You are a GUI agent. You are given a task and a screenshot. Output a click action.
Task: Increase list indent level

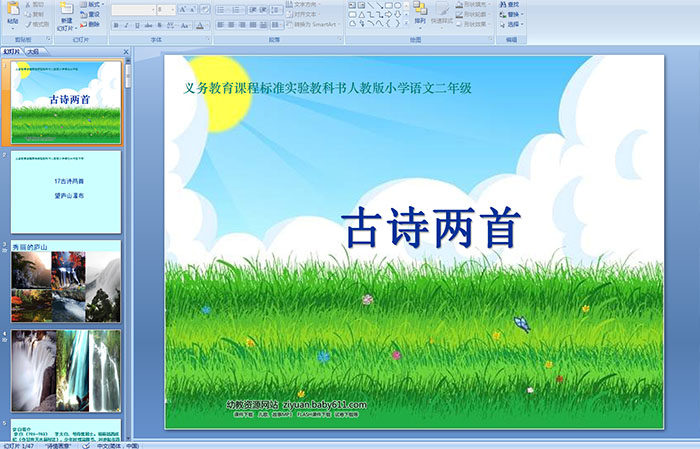[x=264, y=9]
